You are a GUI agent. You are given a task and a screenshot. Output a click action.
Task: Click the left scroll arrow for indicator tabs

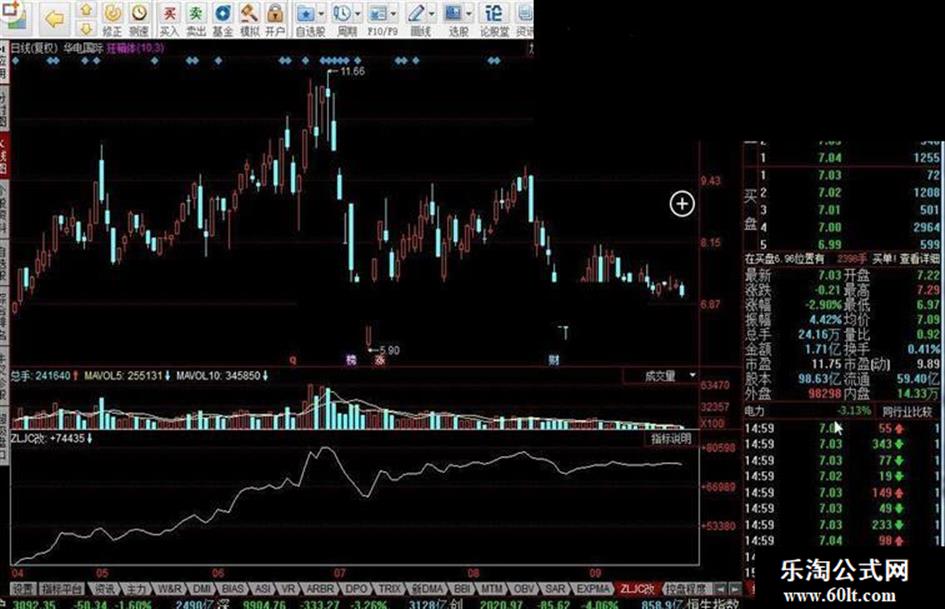(x=721, y=588)
